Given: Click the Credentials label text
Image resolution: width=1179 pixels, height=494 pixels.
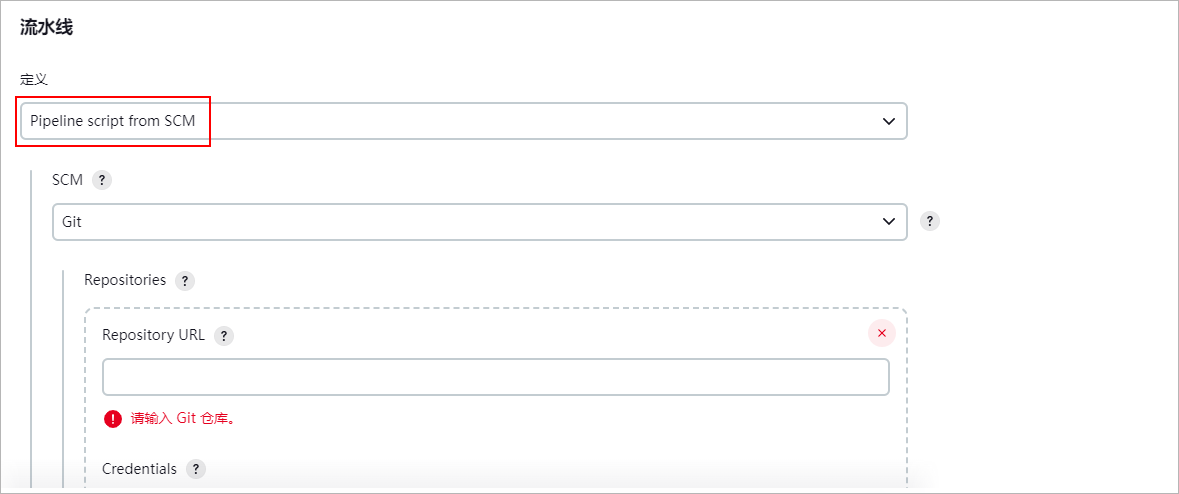Looking at the screenshot, I should [x=139, y=468].
